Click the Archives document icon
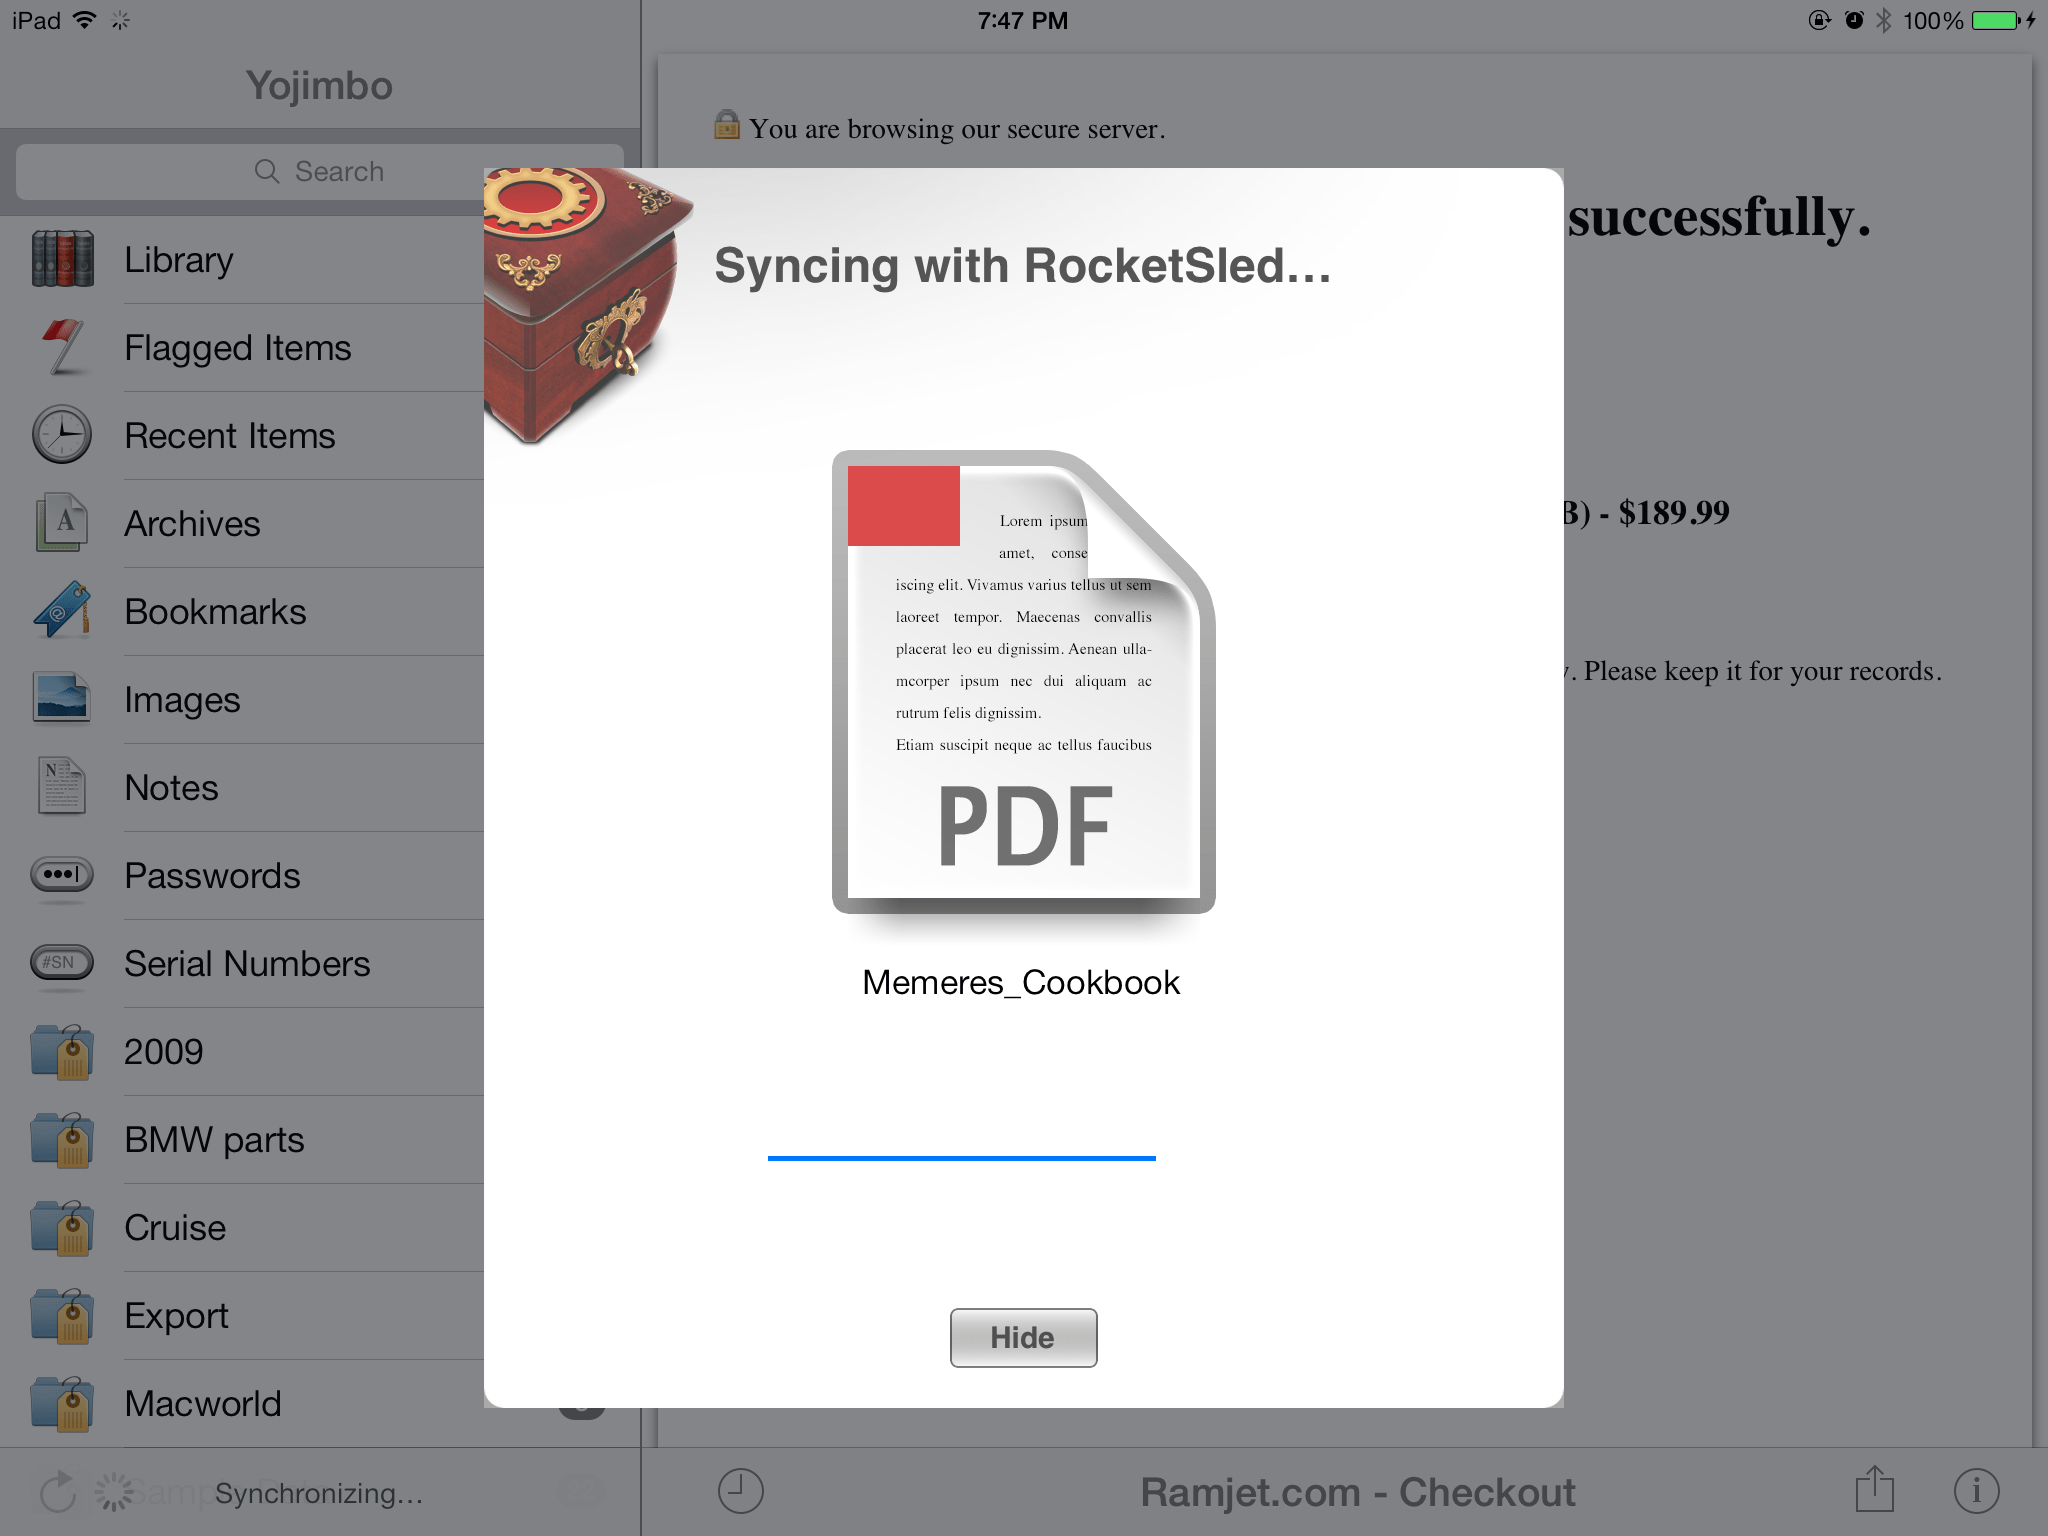Screen dimensions: 2048x1536 click(x=62, y=523)
